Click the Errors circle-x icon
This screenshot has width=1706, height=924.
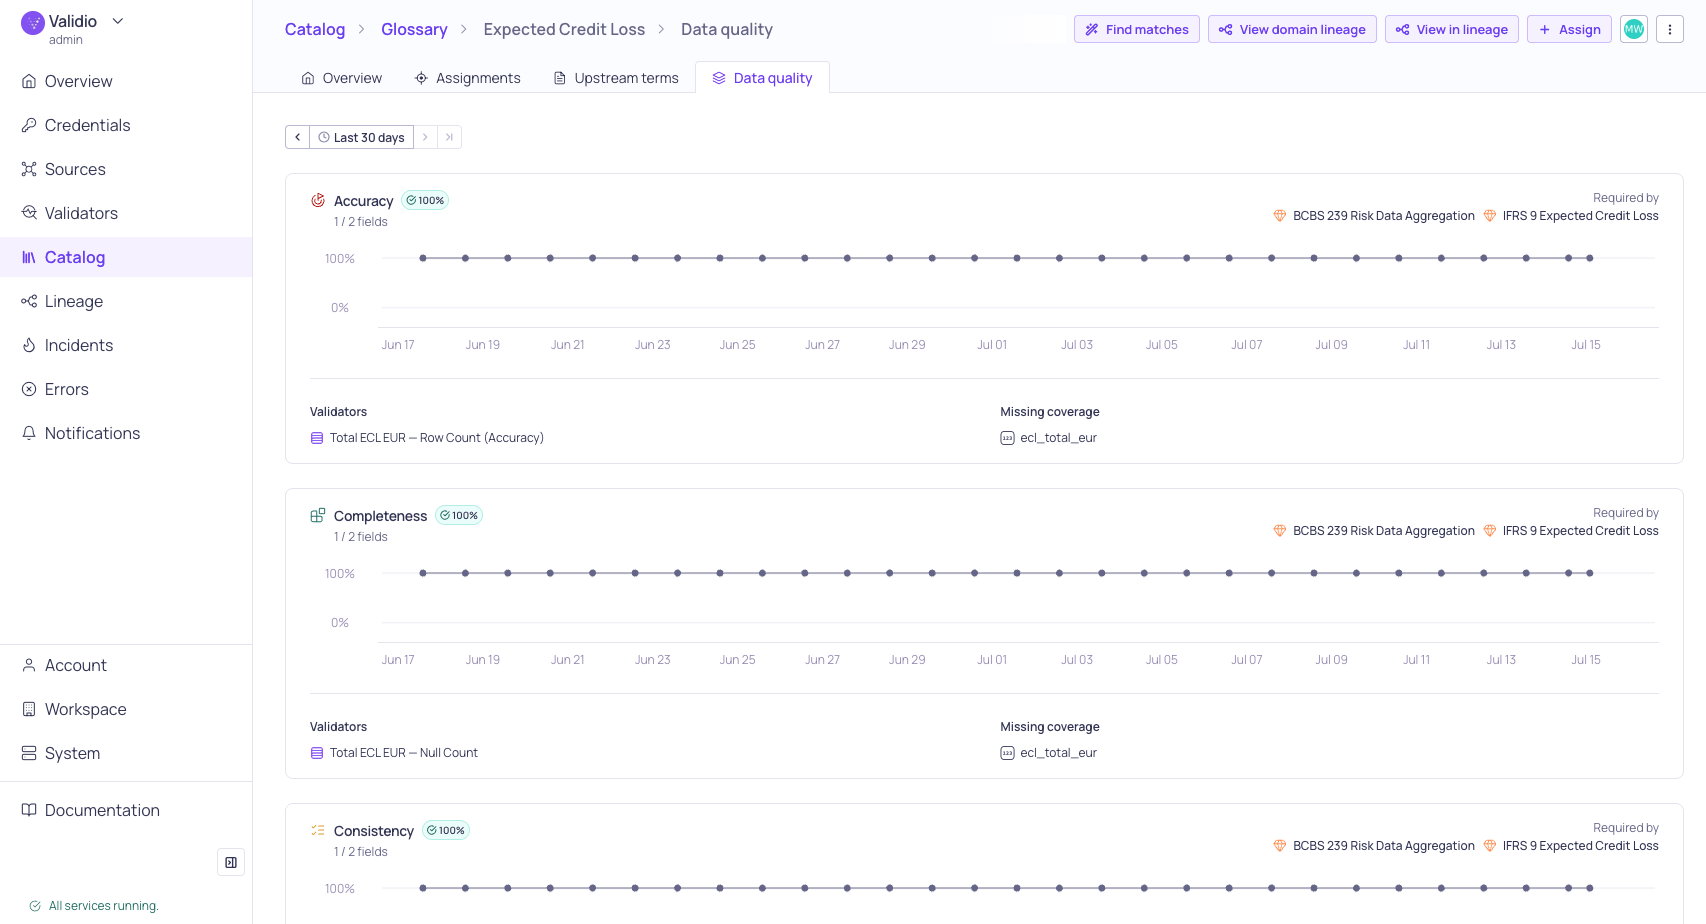pyautogui.click(x=29, y=389)
